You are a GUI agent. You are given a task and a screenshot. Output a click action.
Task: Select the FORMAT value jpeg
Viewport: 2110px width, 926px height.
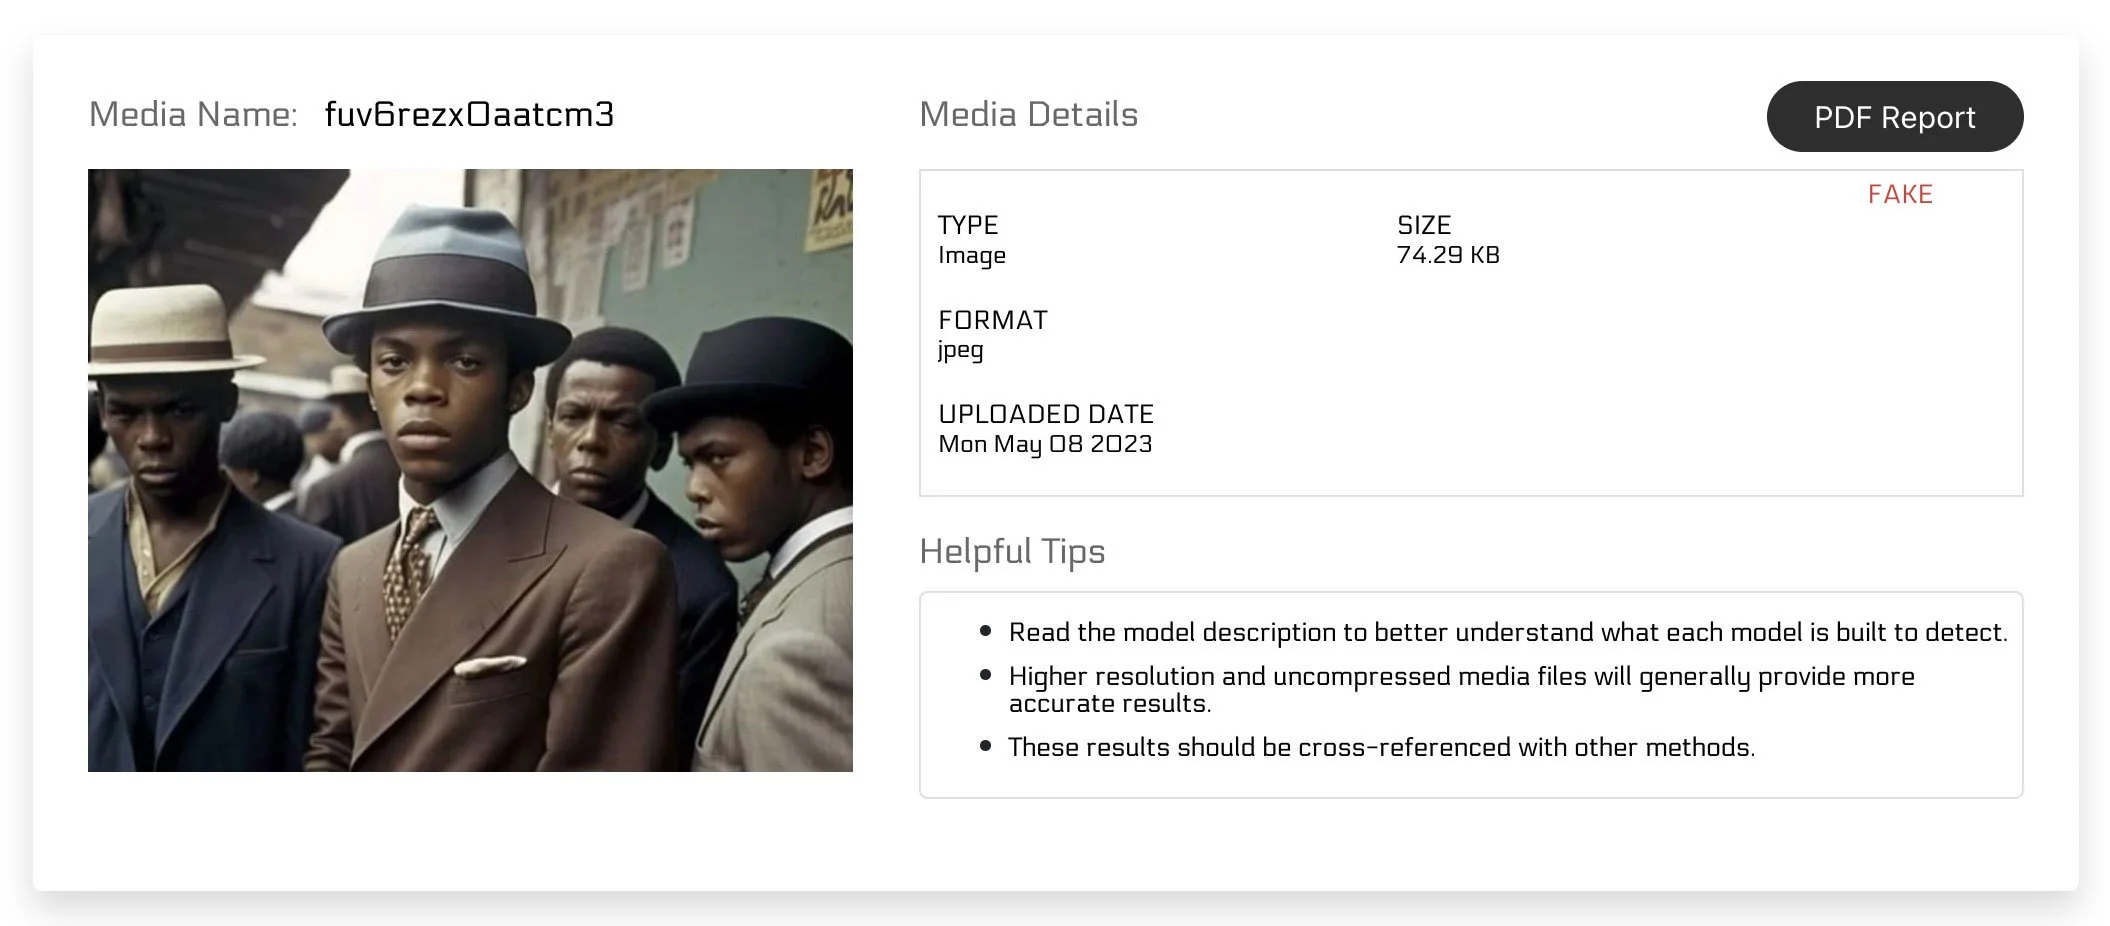pyautogui.click(x=959, y=350)
